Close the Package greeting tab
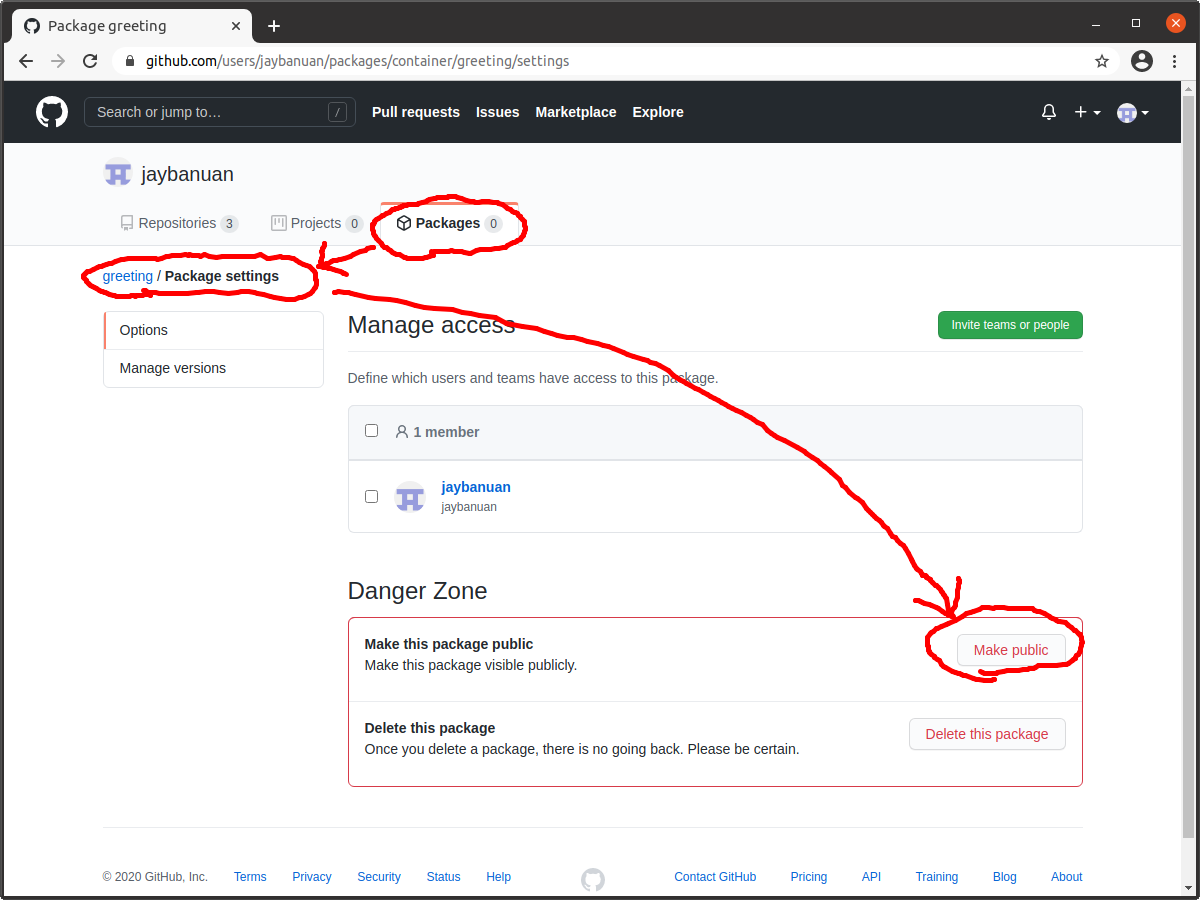This screenshot has width=1200, height=900. (x=238, y=26)
